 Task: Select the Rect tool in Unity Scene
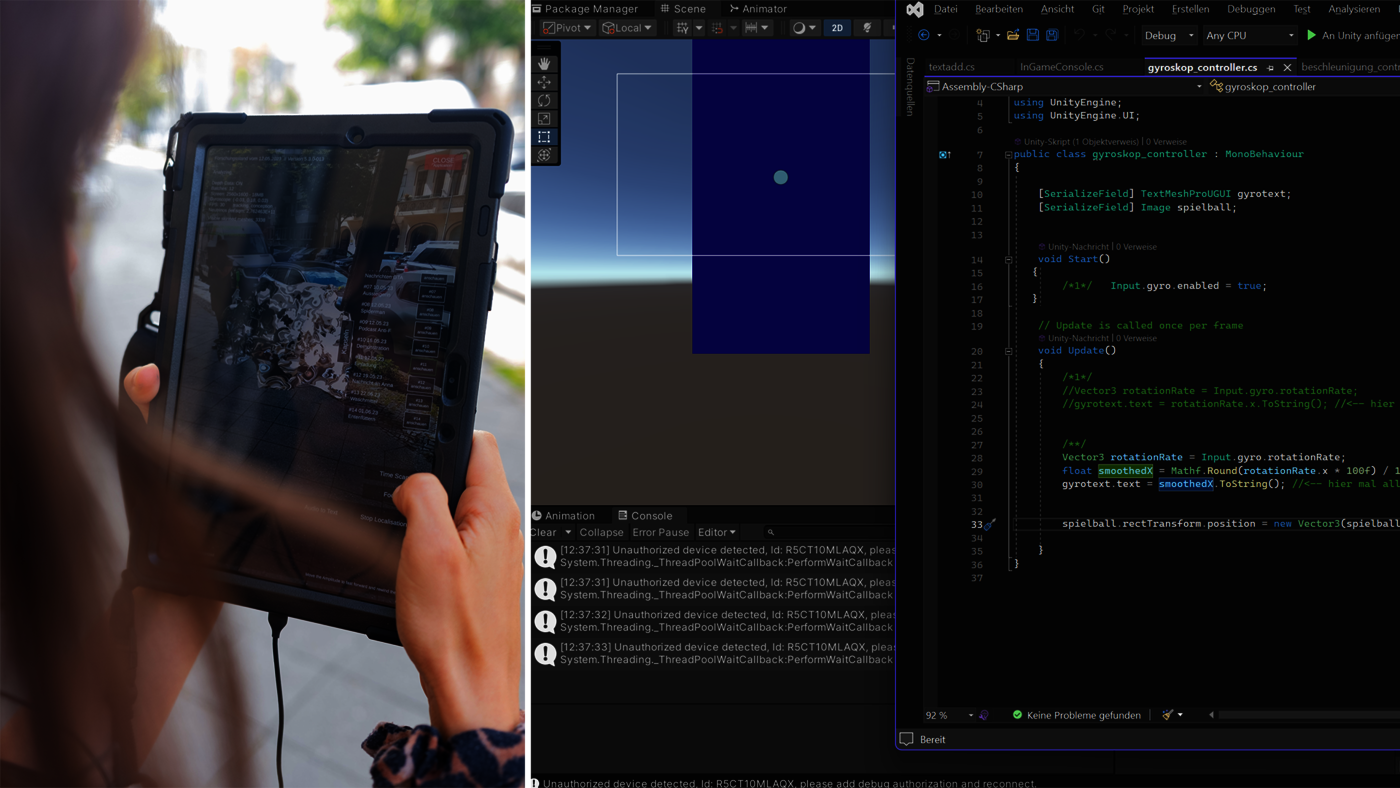tap(544, 137)
